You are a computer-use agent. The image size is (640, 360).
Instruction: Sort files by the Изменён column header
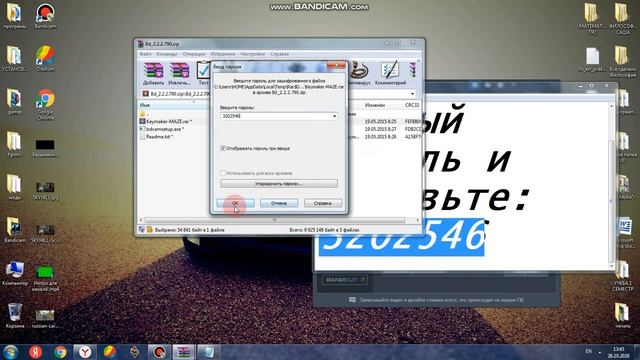click(x=374, y=105)
